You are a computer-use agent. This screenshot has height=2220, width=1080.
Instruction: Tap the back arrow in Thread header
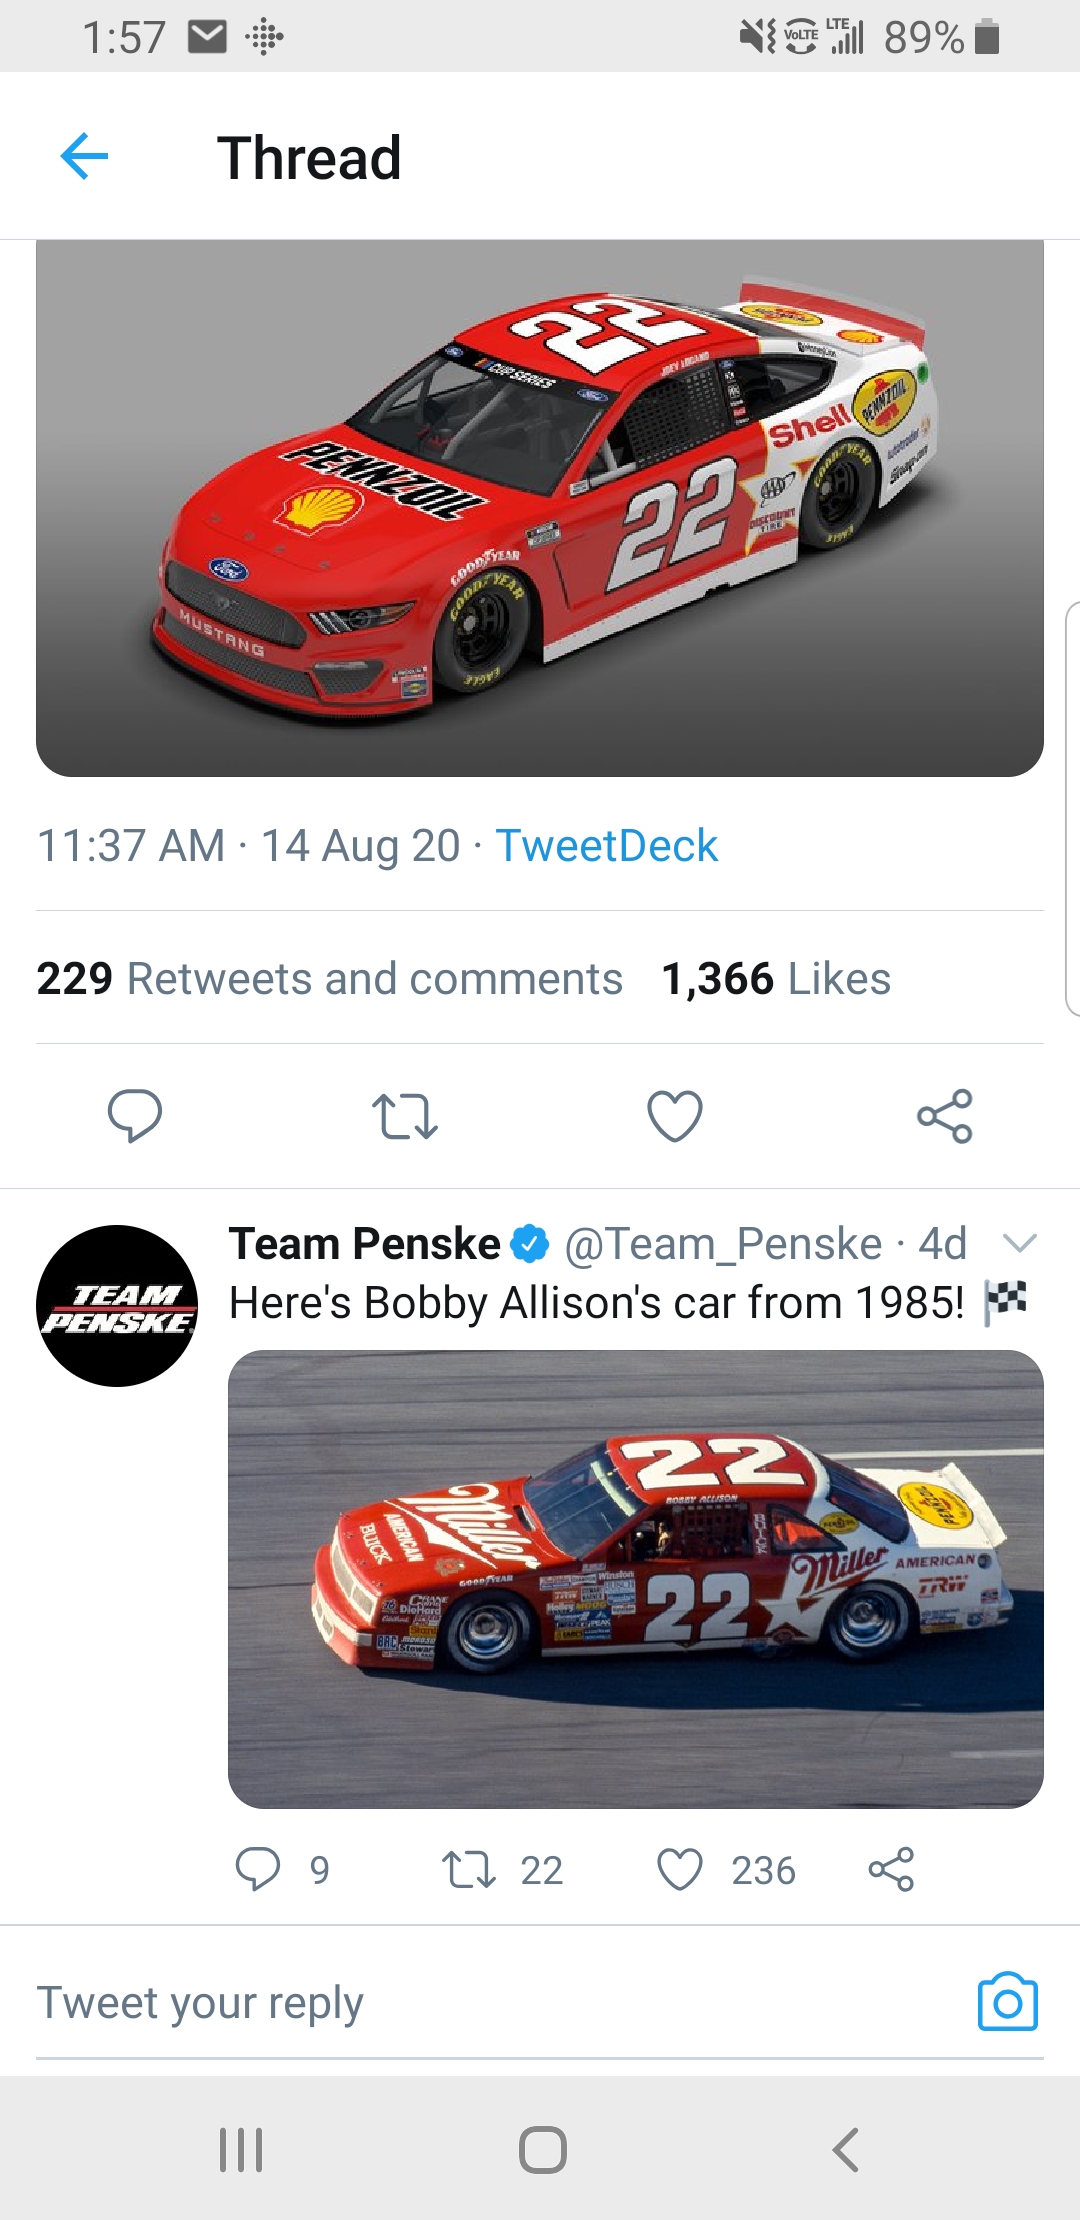coord(84,156)
